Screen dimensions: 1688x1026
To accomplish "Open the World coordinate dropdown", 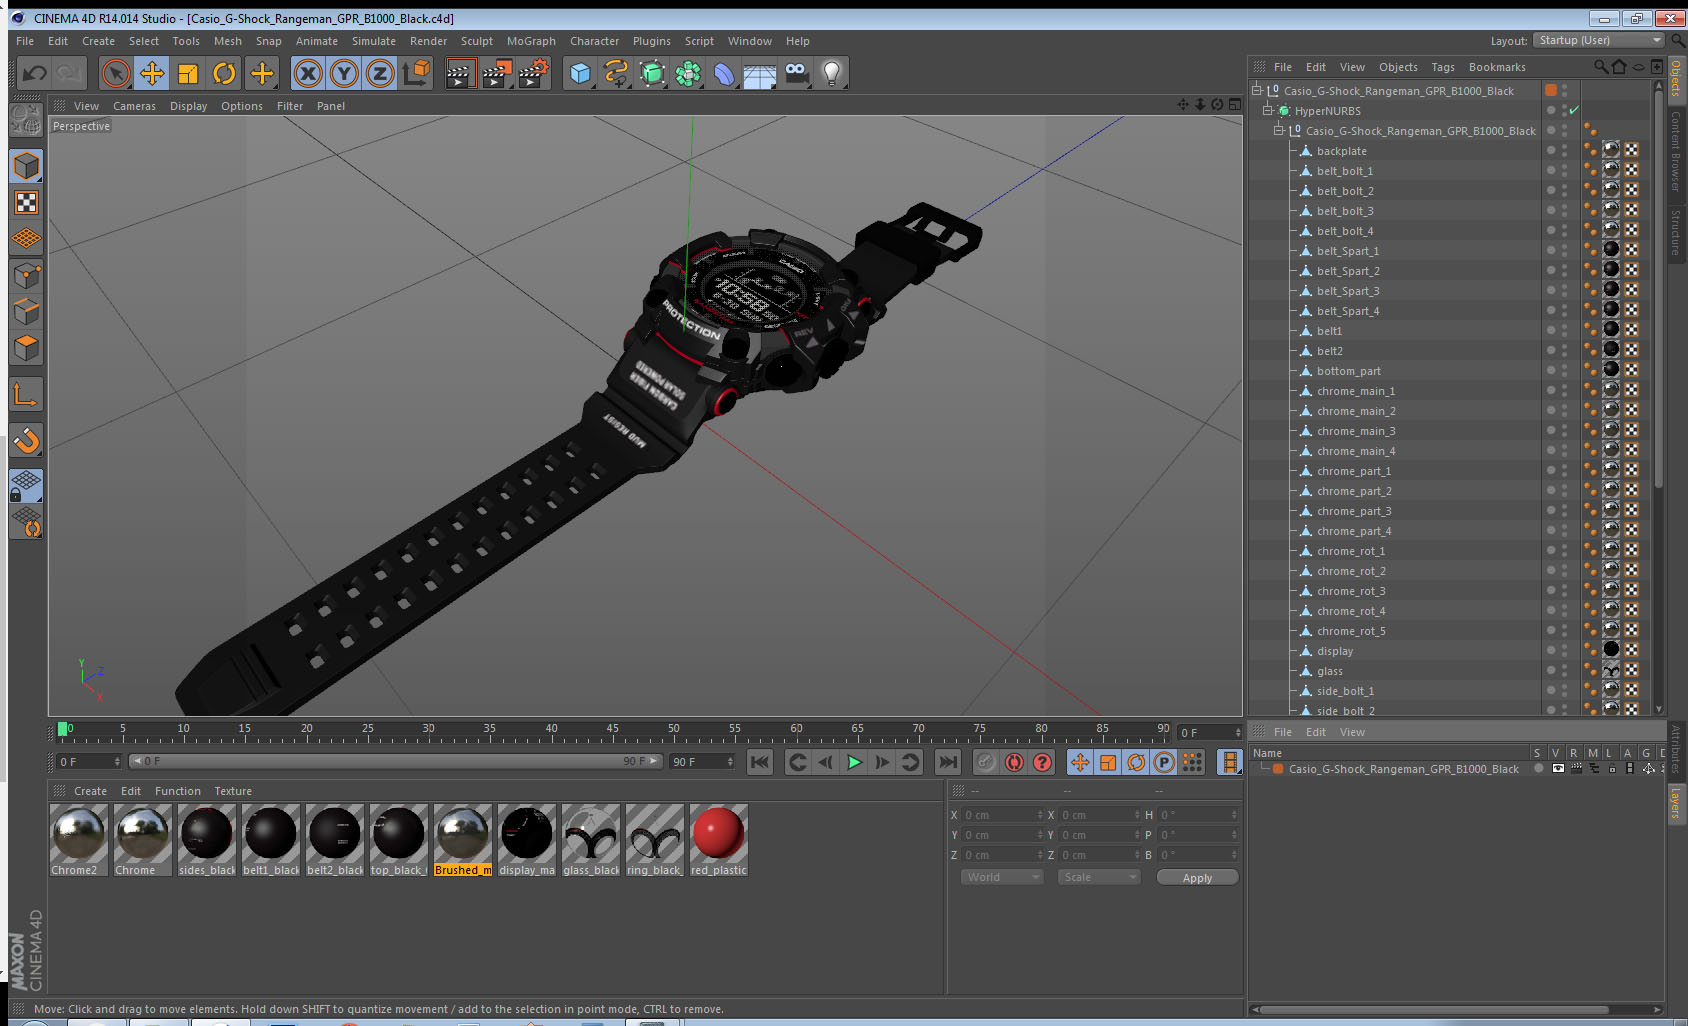I will 1002,877.
